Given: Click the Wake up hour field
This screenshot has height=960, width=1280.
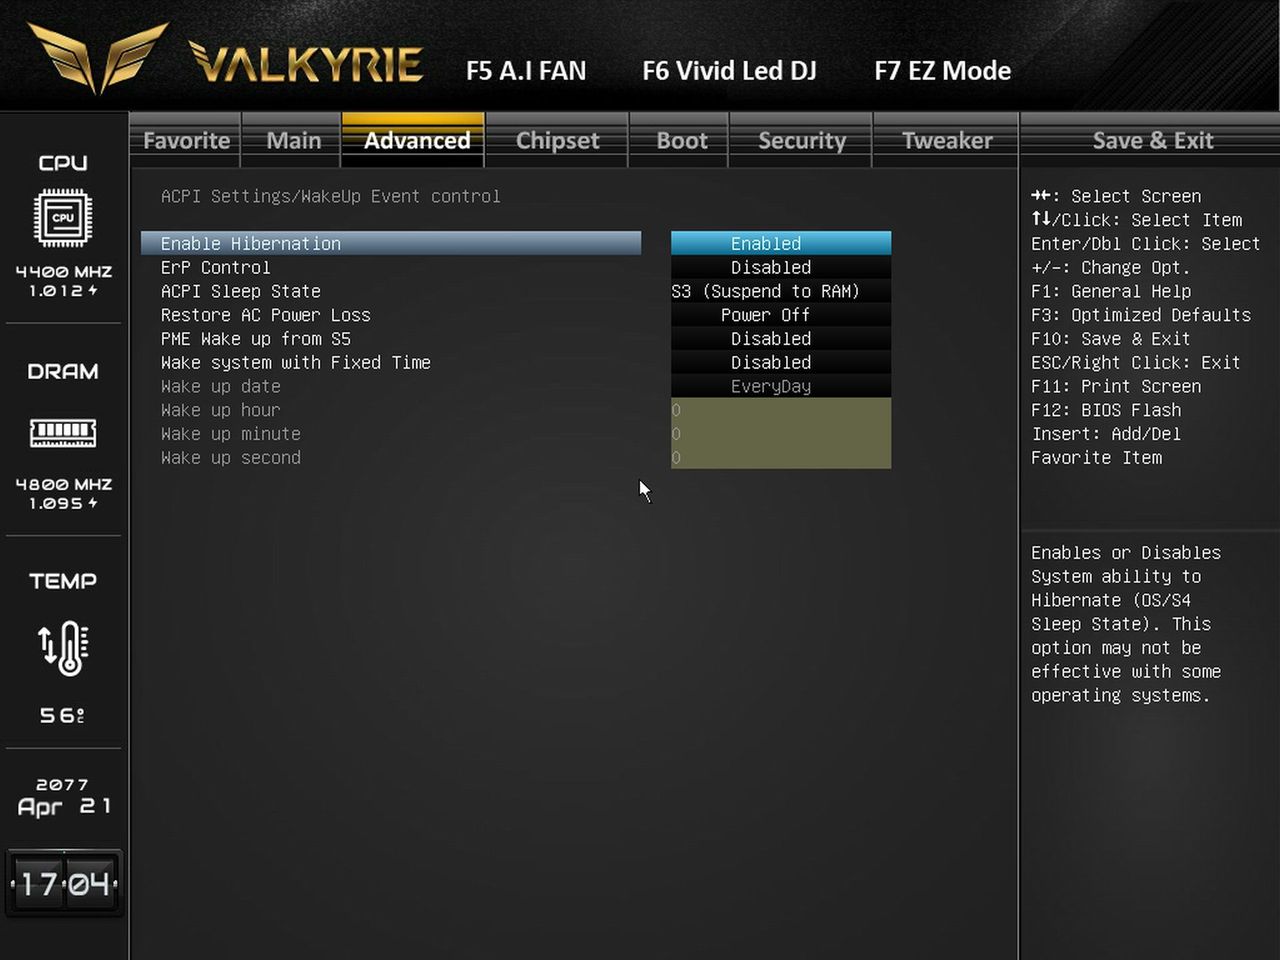Looking at the screenshot, I should 781,410.
